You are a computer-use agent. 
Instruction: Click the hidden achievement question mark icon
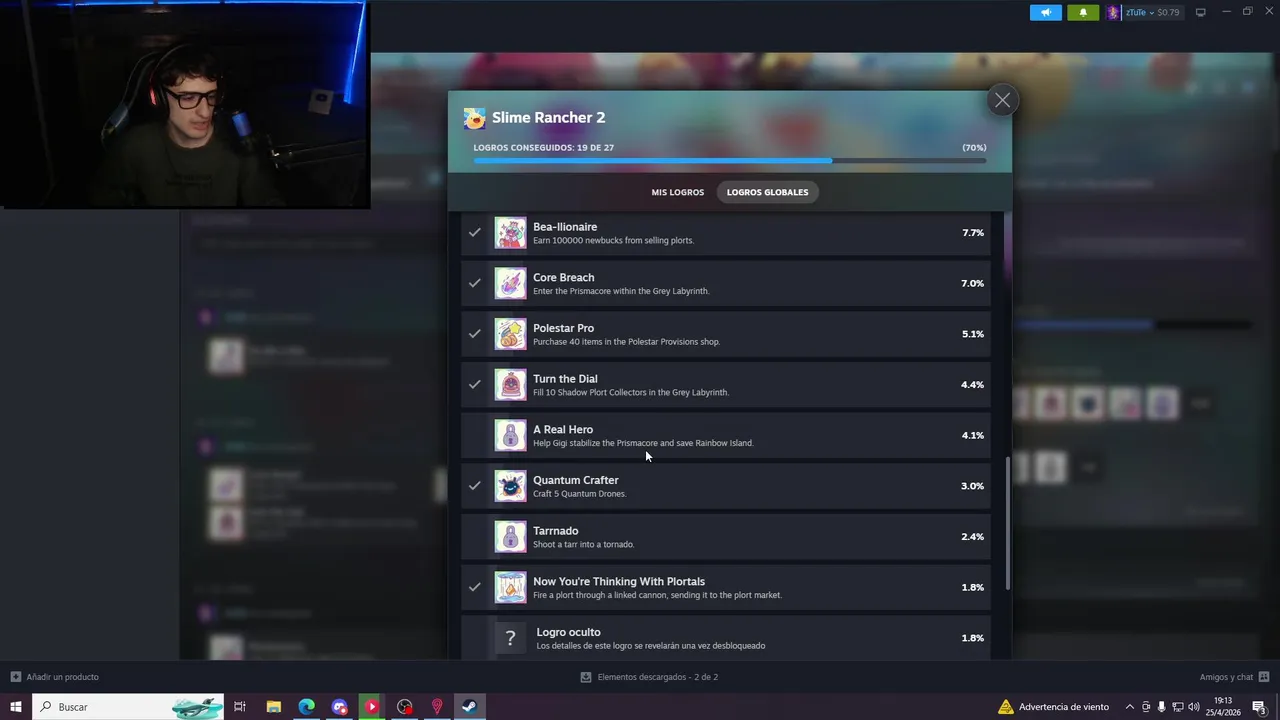[x=510, y=638]
